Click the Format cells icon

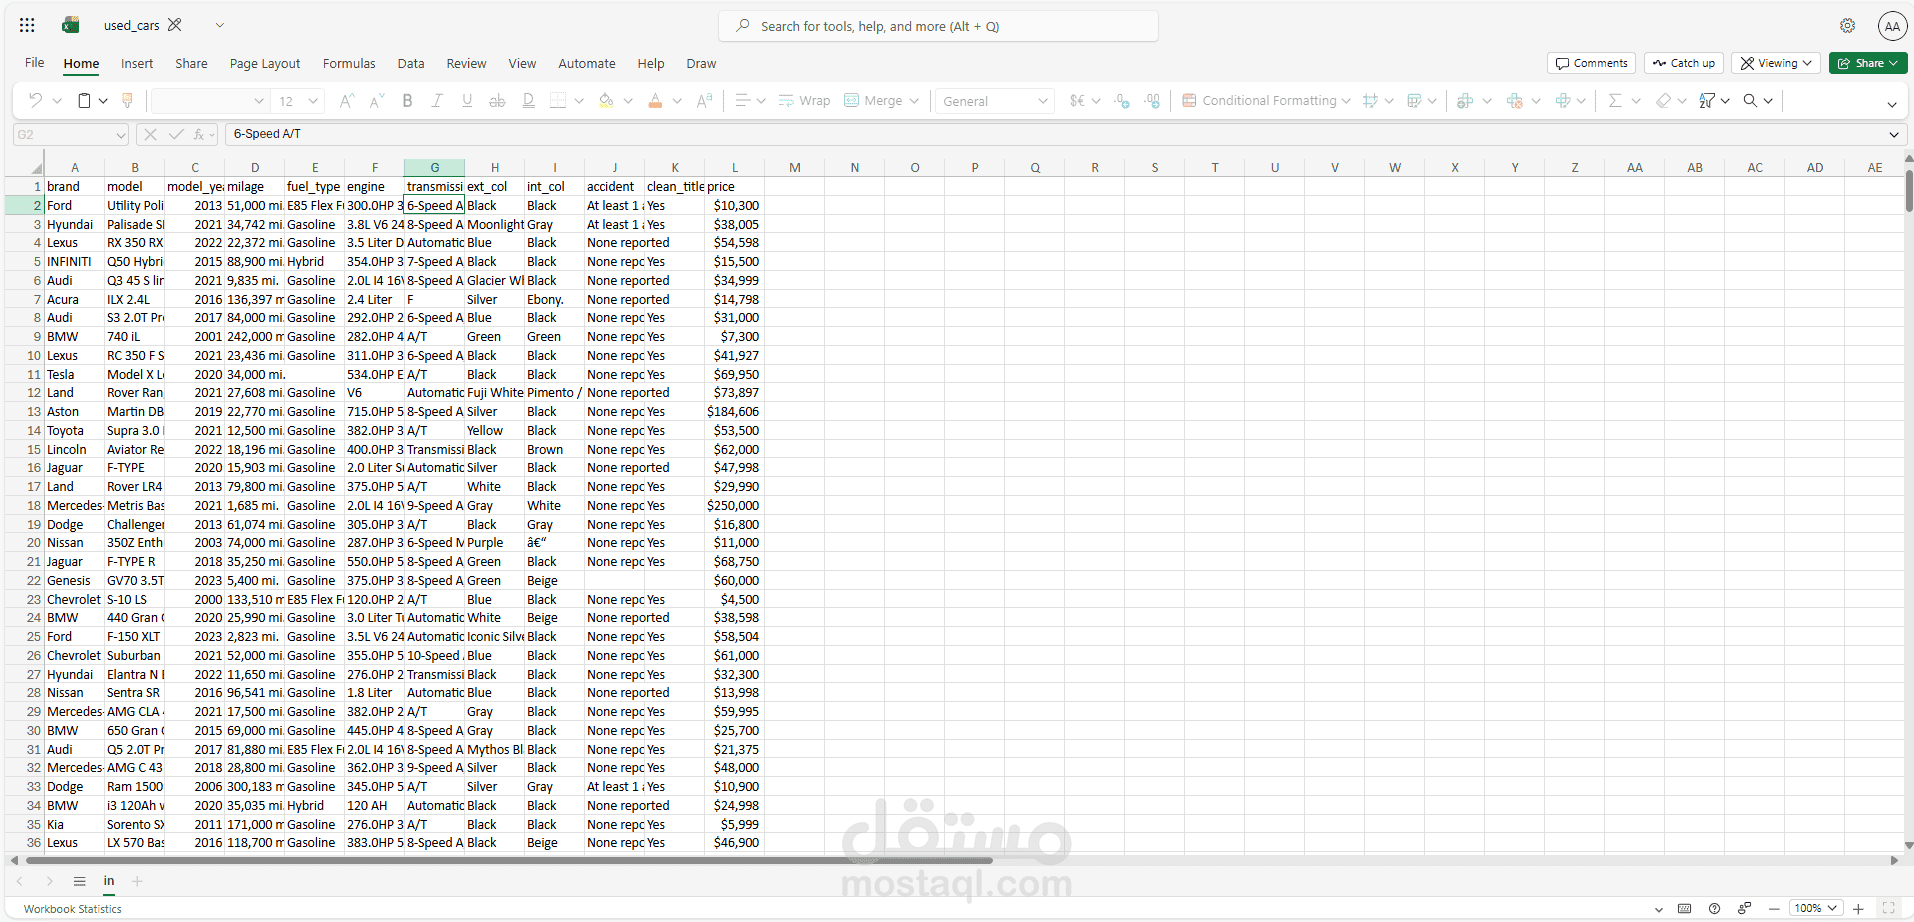pos(1563,101)
